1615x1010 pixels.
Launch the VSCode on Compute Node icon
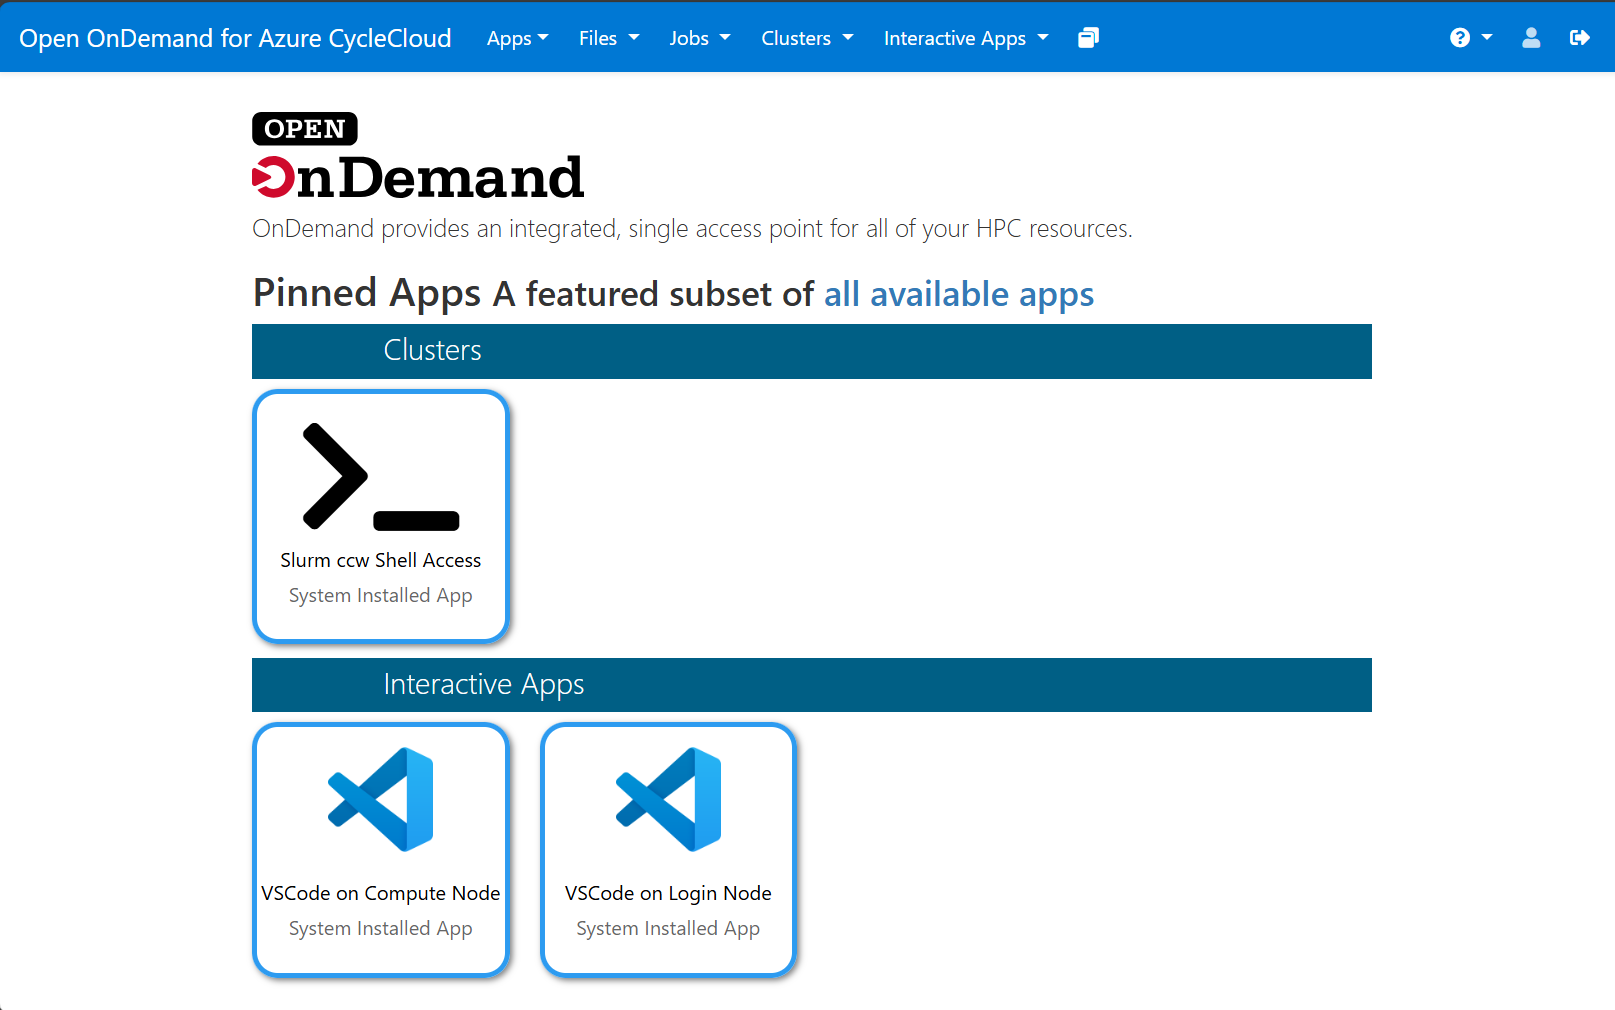[x=381, y=799]
